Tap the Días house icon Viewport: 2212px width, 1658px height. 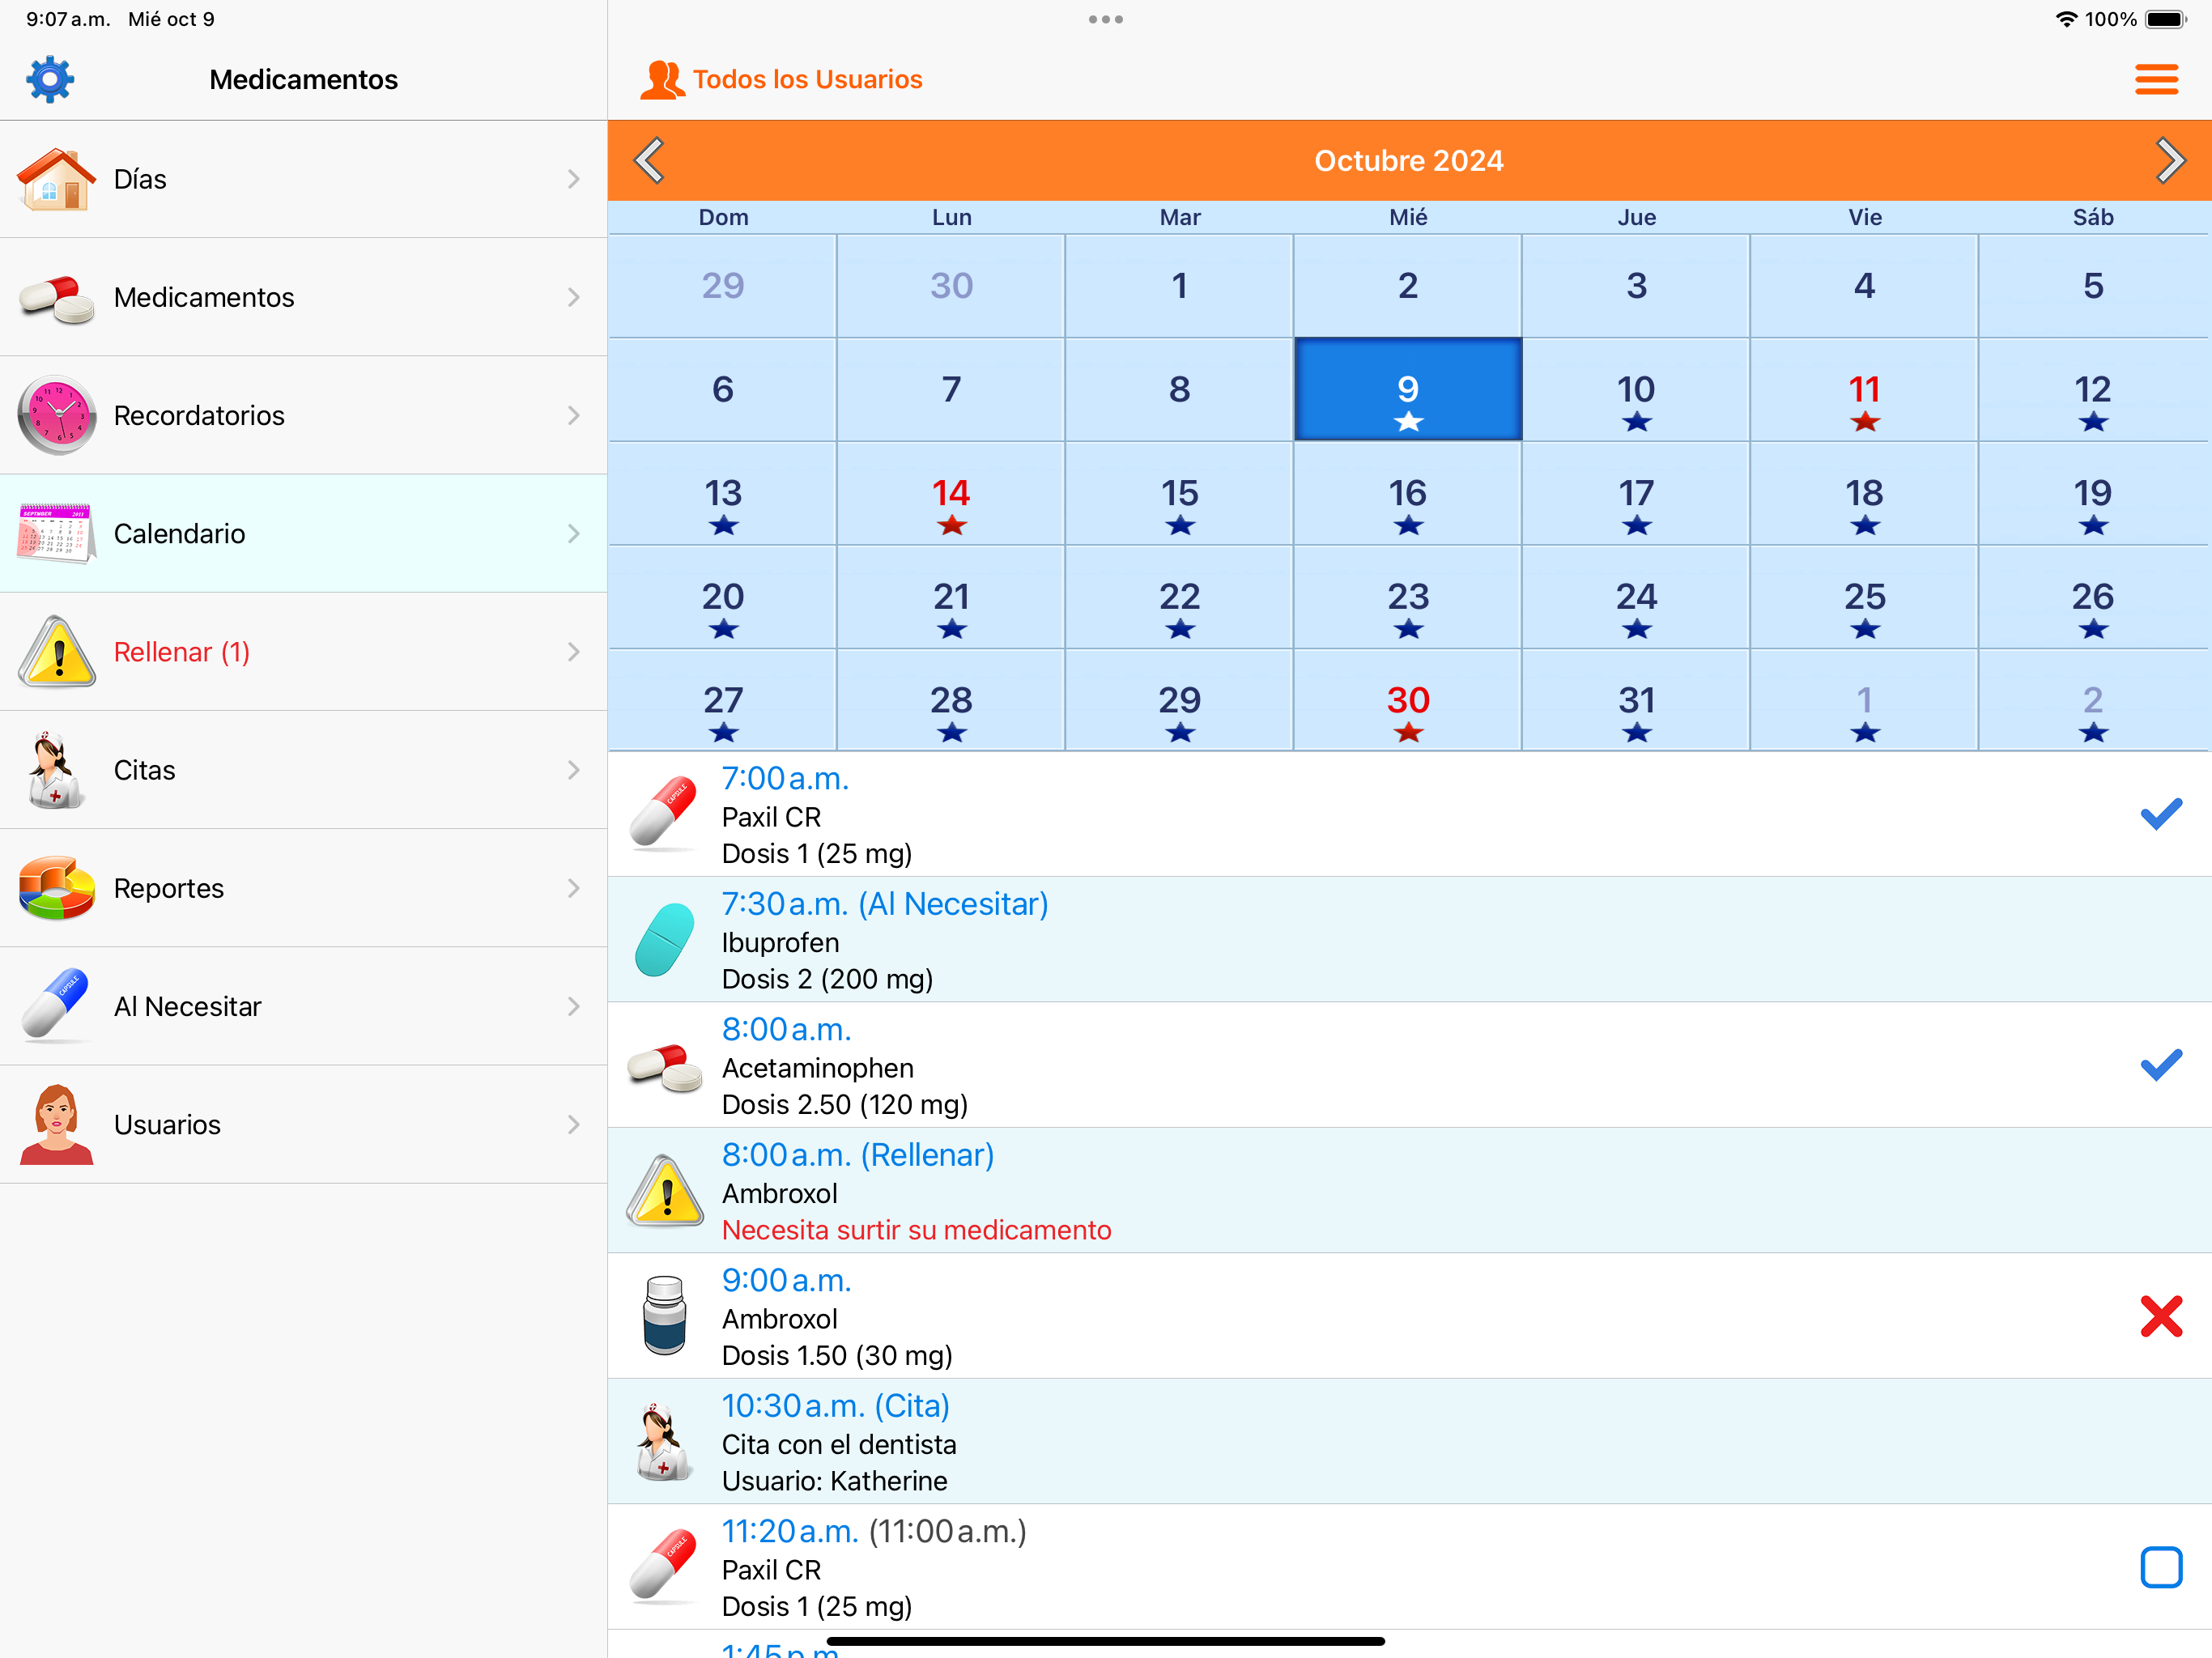coord(56,179)
